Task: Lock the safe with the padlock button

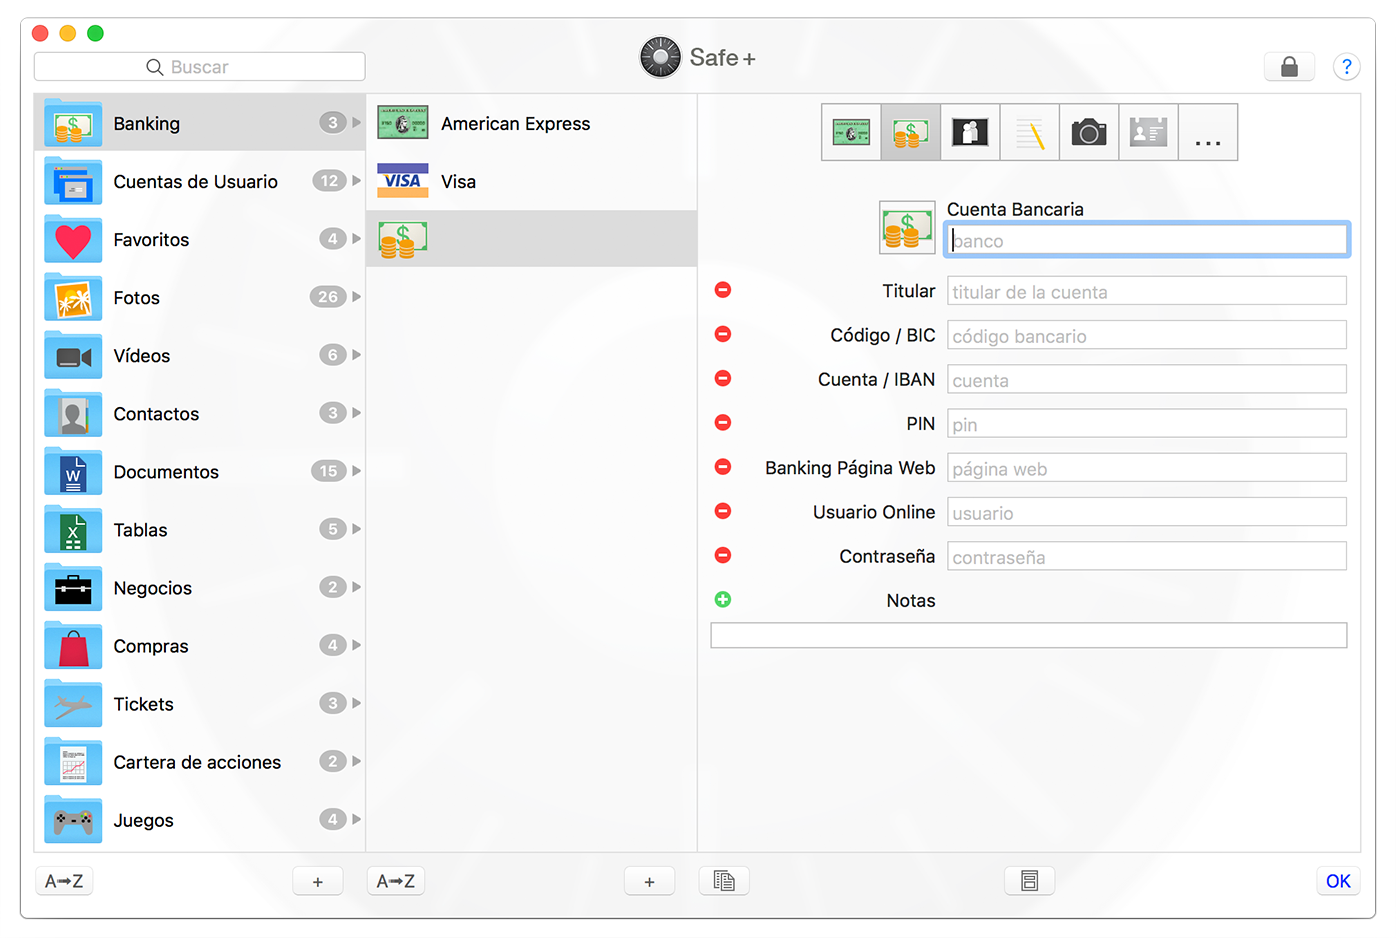Action: coord(1289,67)
